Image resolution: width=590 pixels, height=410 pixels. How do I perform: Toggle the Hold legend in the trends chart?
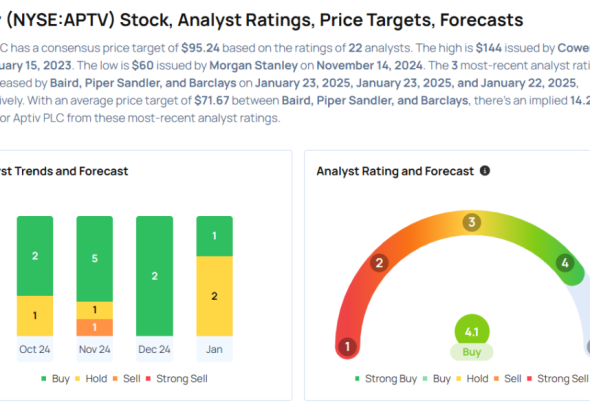click(91, 378)
